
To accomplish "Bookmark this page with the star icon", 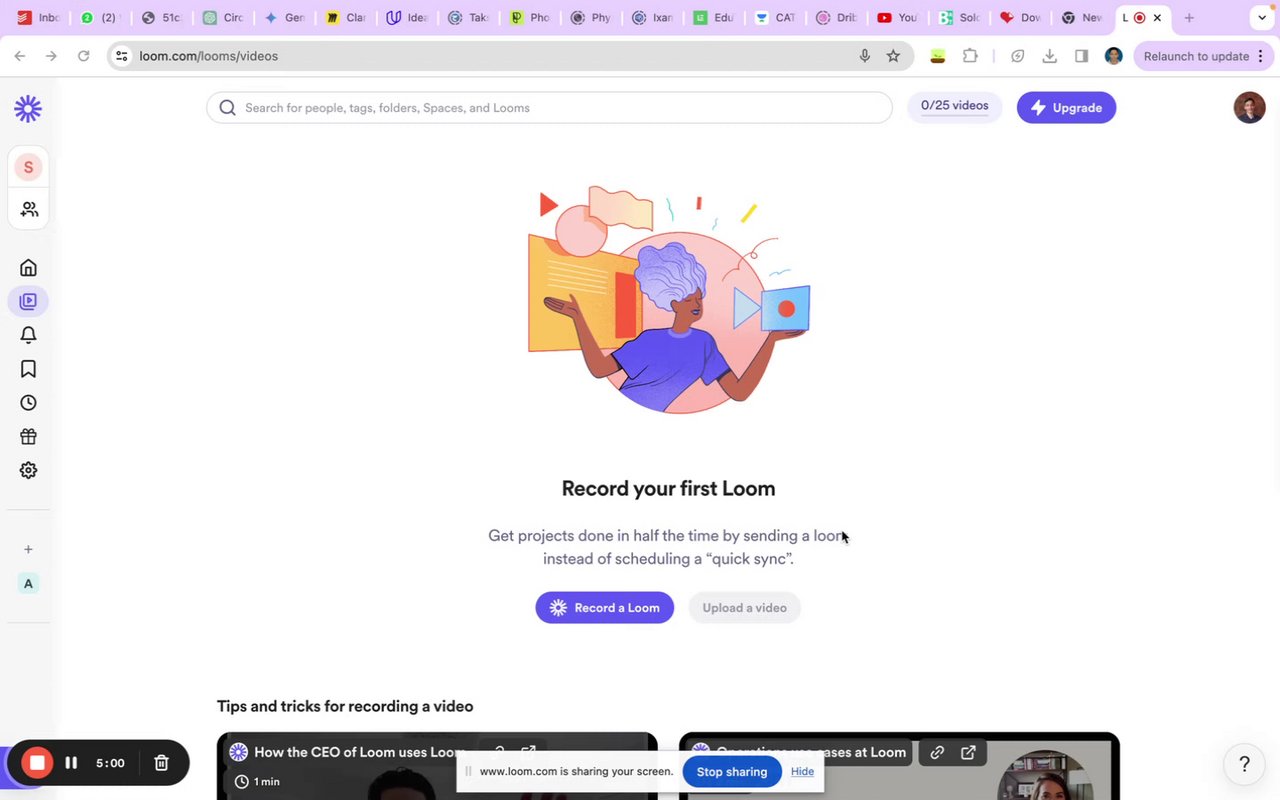I will pos(893,56).
